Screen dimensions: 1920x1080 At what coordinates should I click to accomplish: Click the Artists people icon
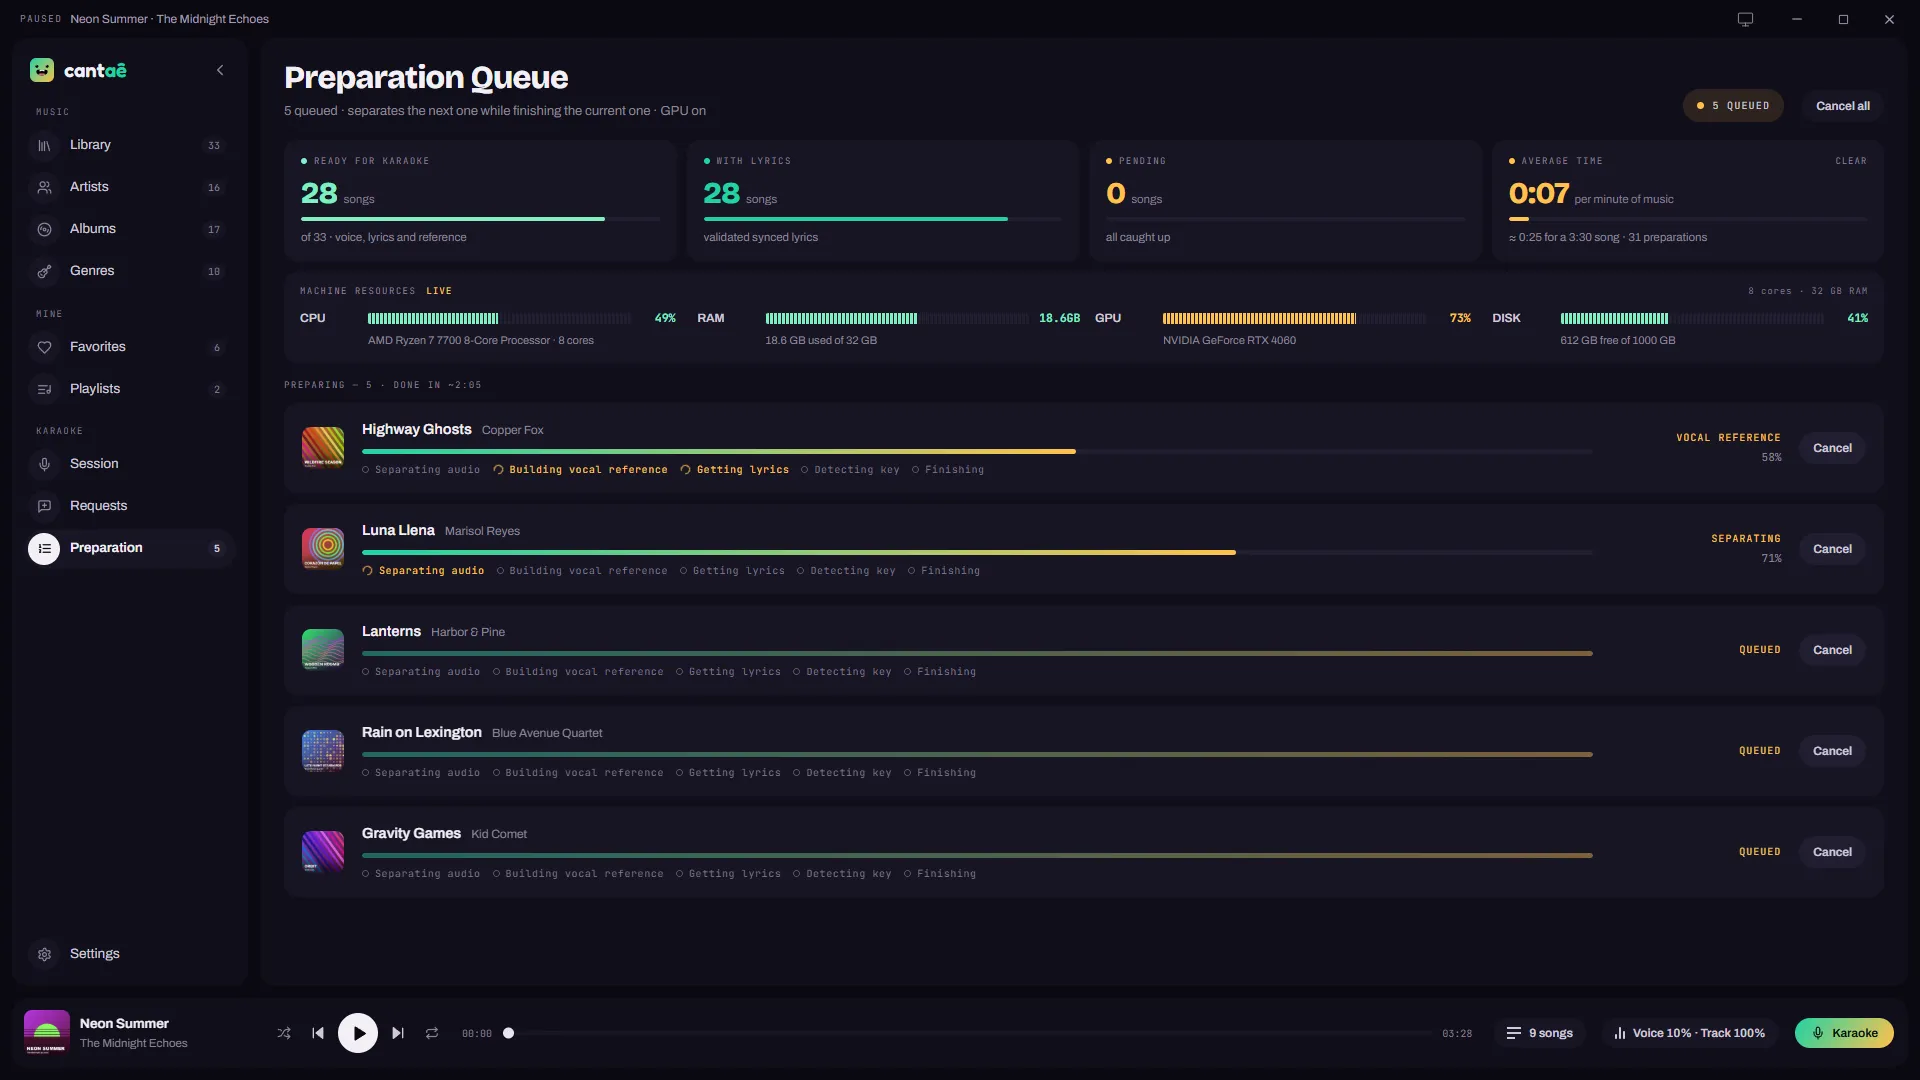(x=44, y=188)
